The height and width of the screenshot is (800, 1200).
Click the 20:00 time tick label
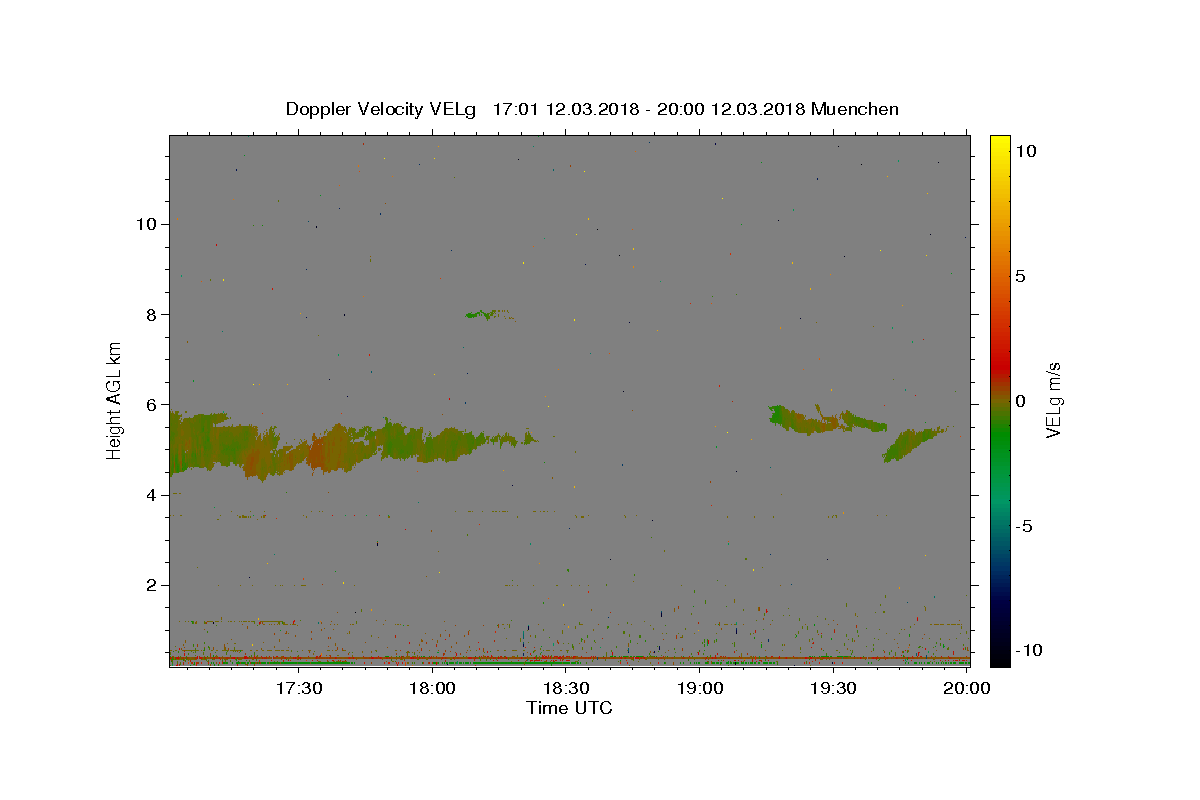pos(967,689)
